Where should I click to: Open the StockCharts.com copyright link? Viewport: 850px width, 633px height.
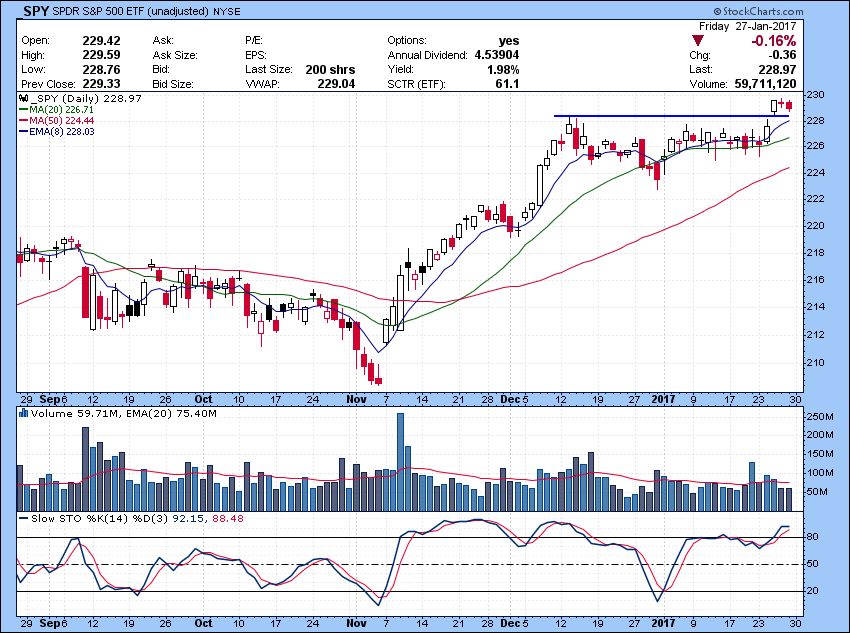[758, 11]
